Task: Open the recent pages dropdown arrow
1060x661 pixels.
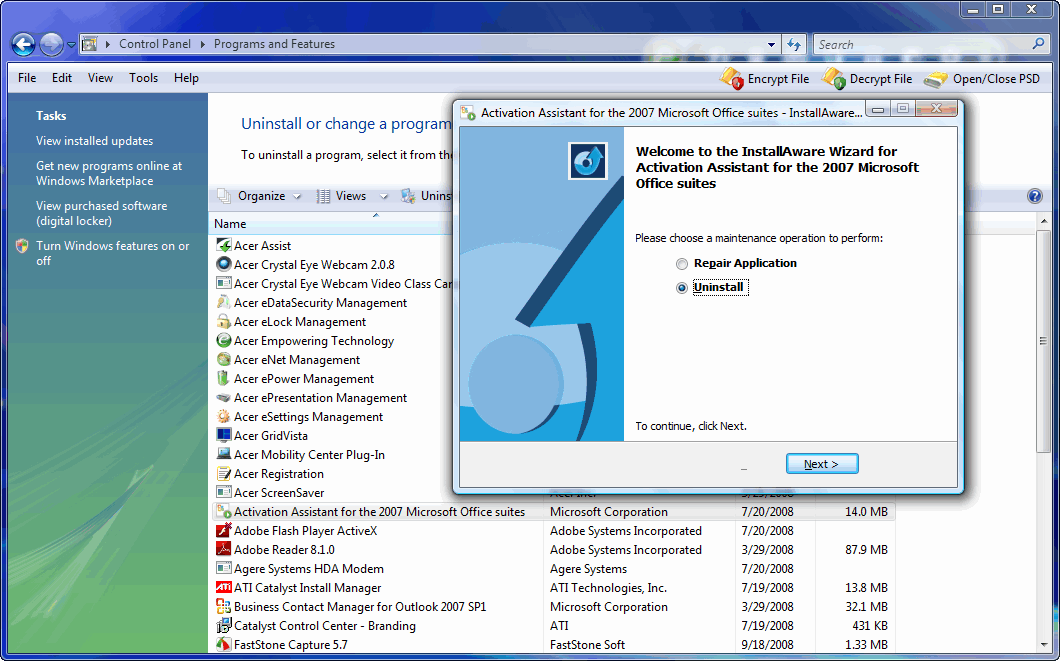Action: point(71,45)
